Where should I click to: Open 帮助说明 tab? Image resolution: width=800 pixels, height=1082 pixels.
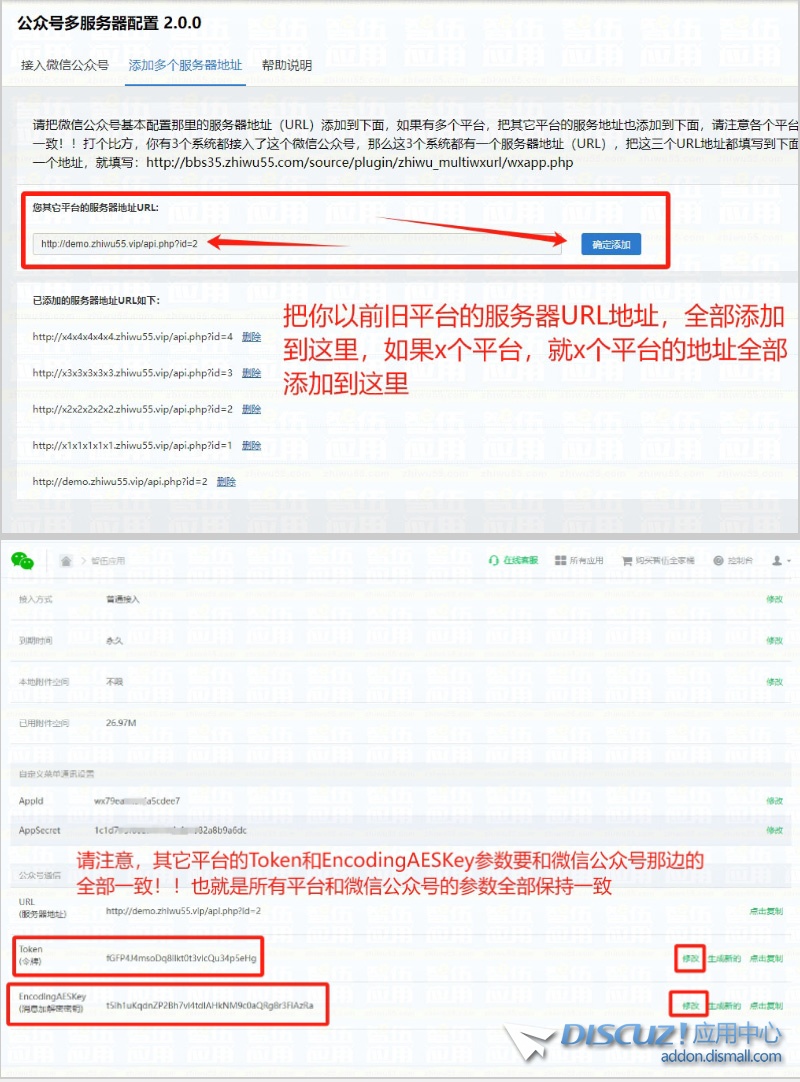pos(286,65)
